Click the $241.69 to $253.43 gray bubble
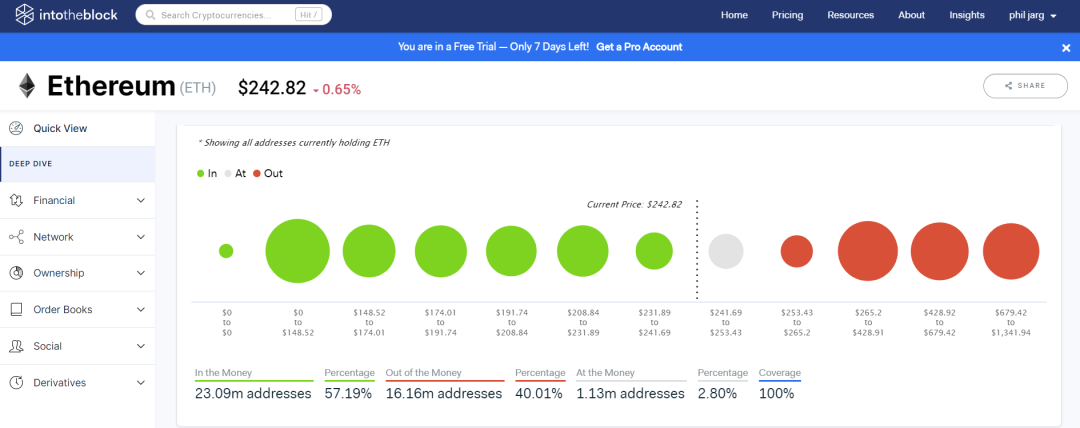 (726, 251)
